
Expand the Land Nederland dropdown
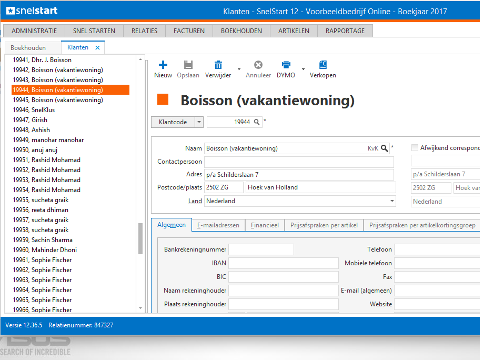tap(392, 201)
